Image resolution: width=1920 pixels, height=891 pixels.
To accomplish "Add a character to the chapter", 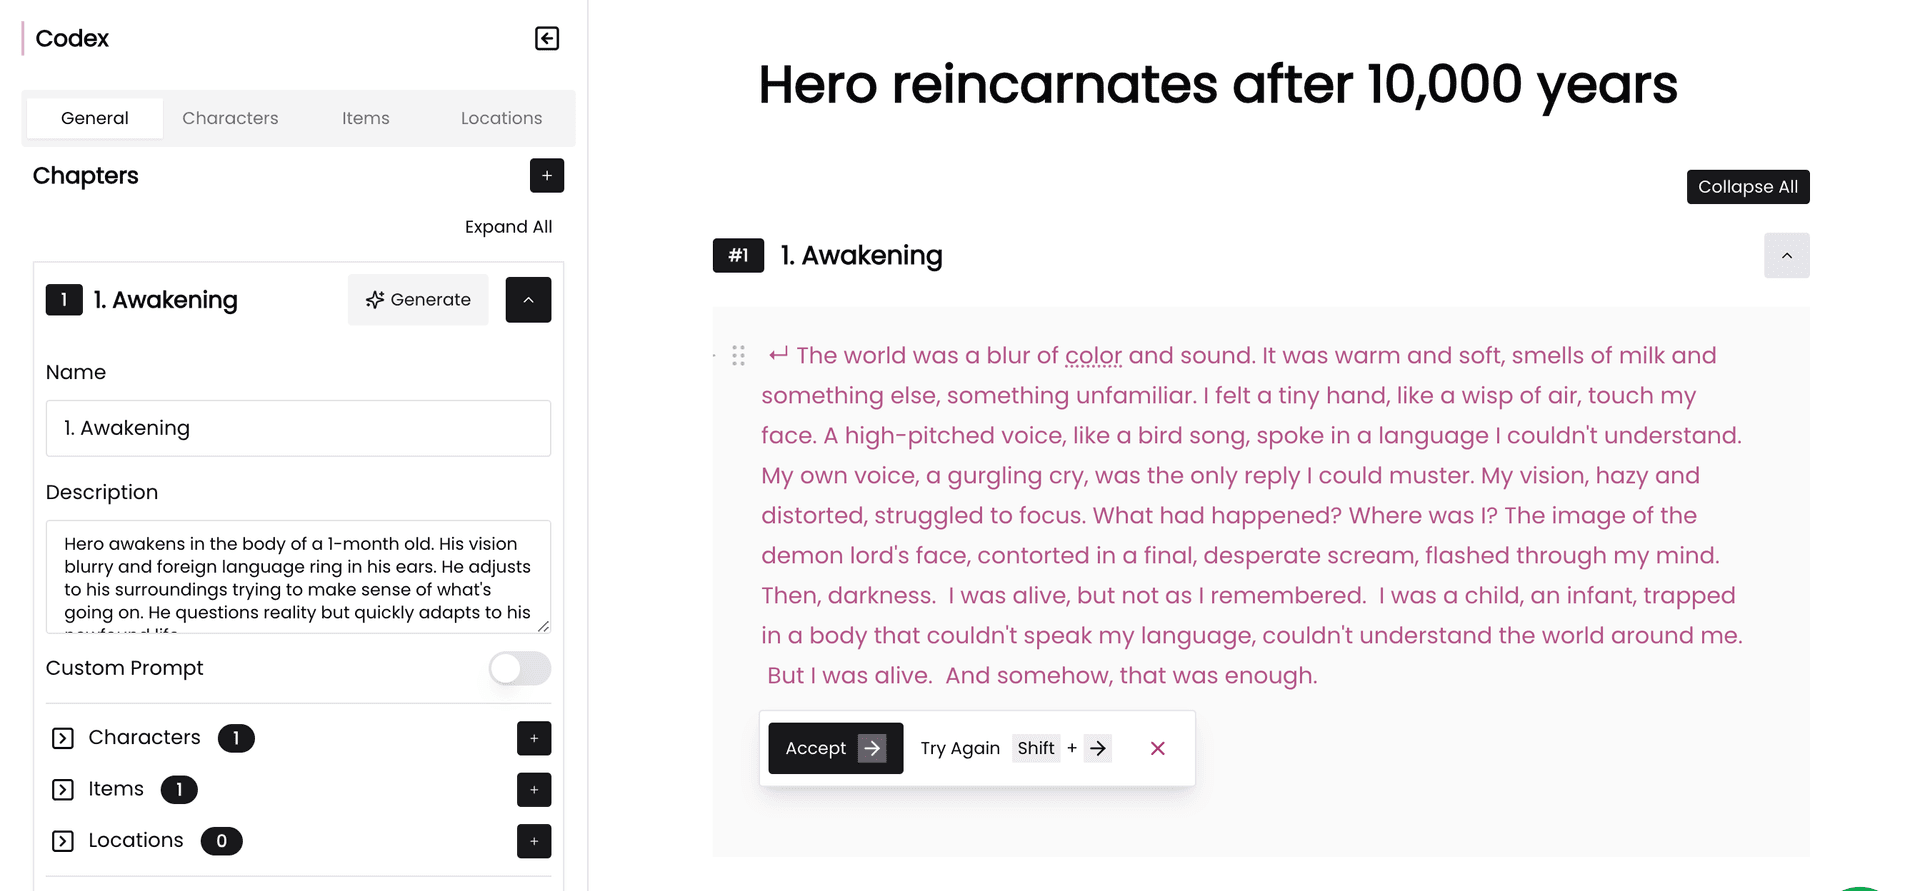I will [534, 738].
